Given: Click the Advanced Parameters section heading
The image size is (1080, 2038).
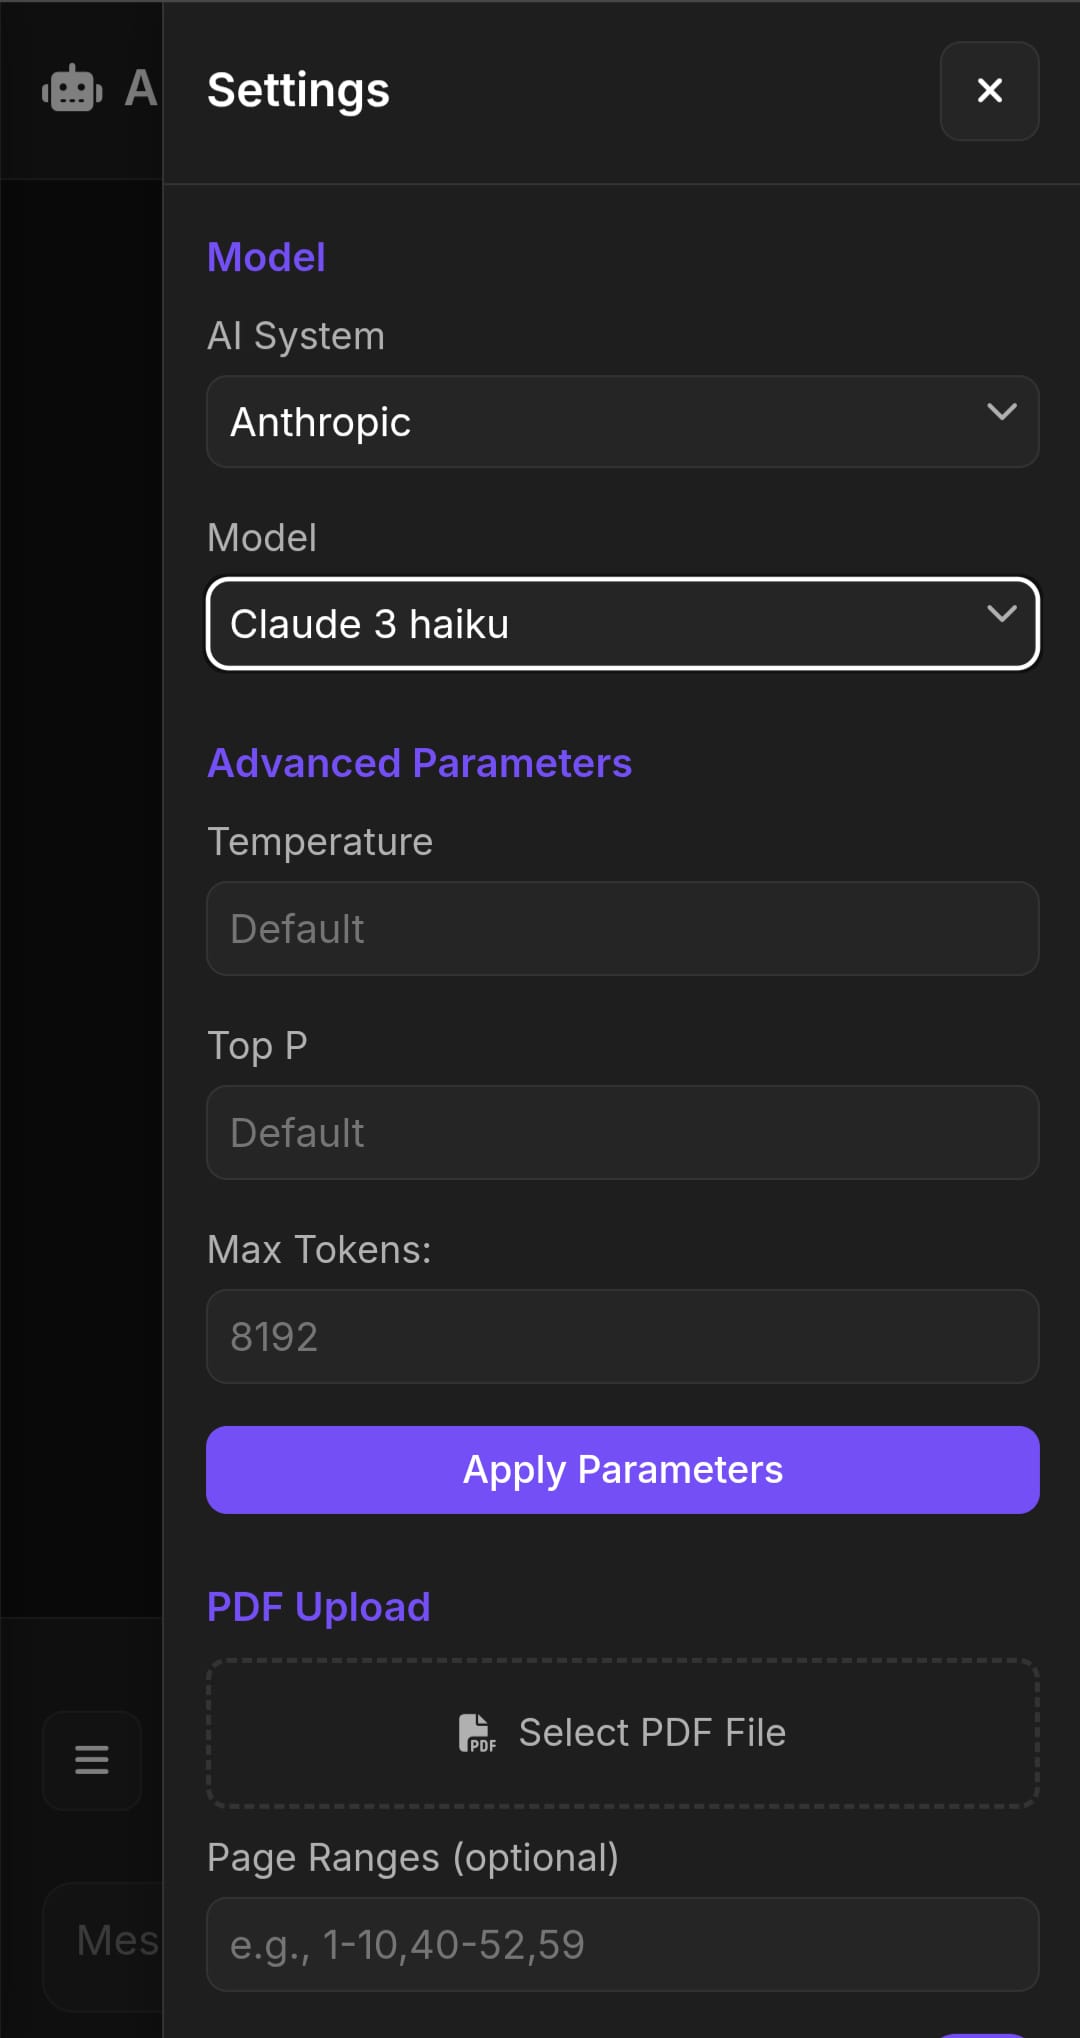Looking at the screenshot, I should (x=419, y=763).
